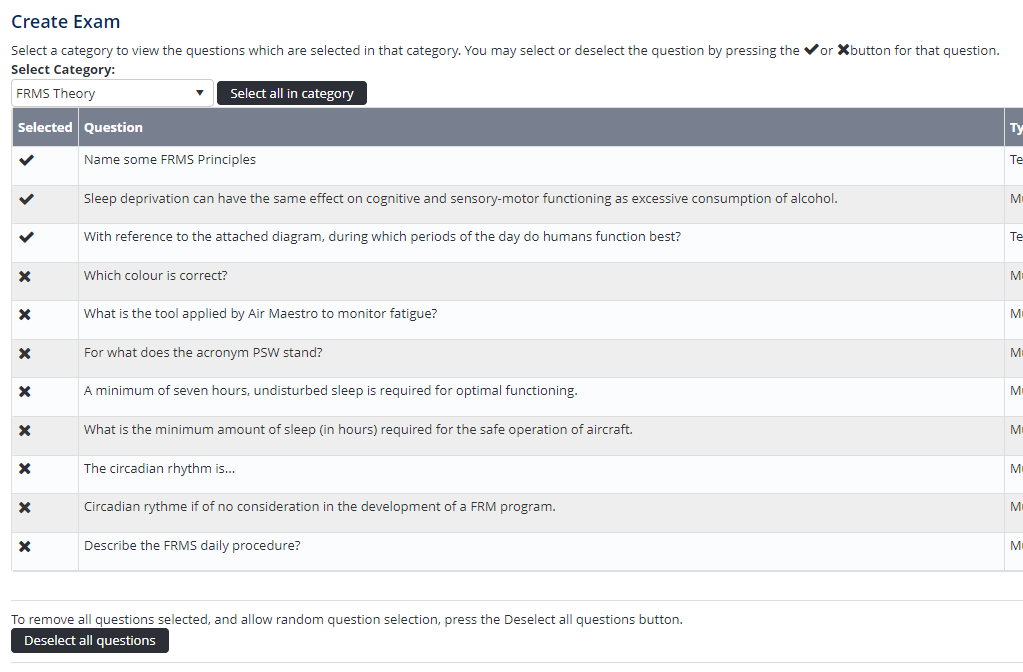This screenshot has height=672, width=1023.
Task: Toggle selection for 'Describe the FRMS daily procedure?'
Action: 25,546
